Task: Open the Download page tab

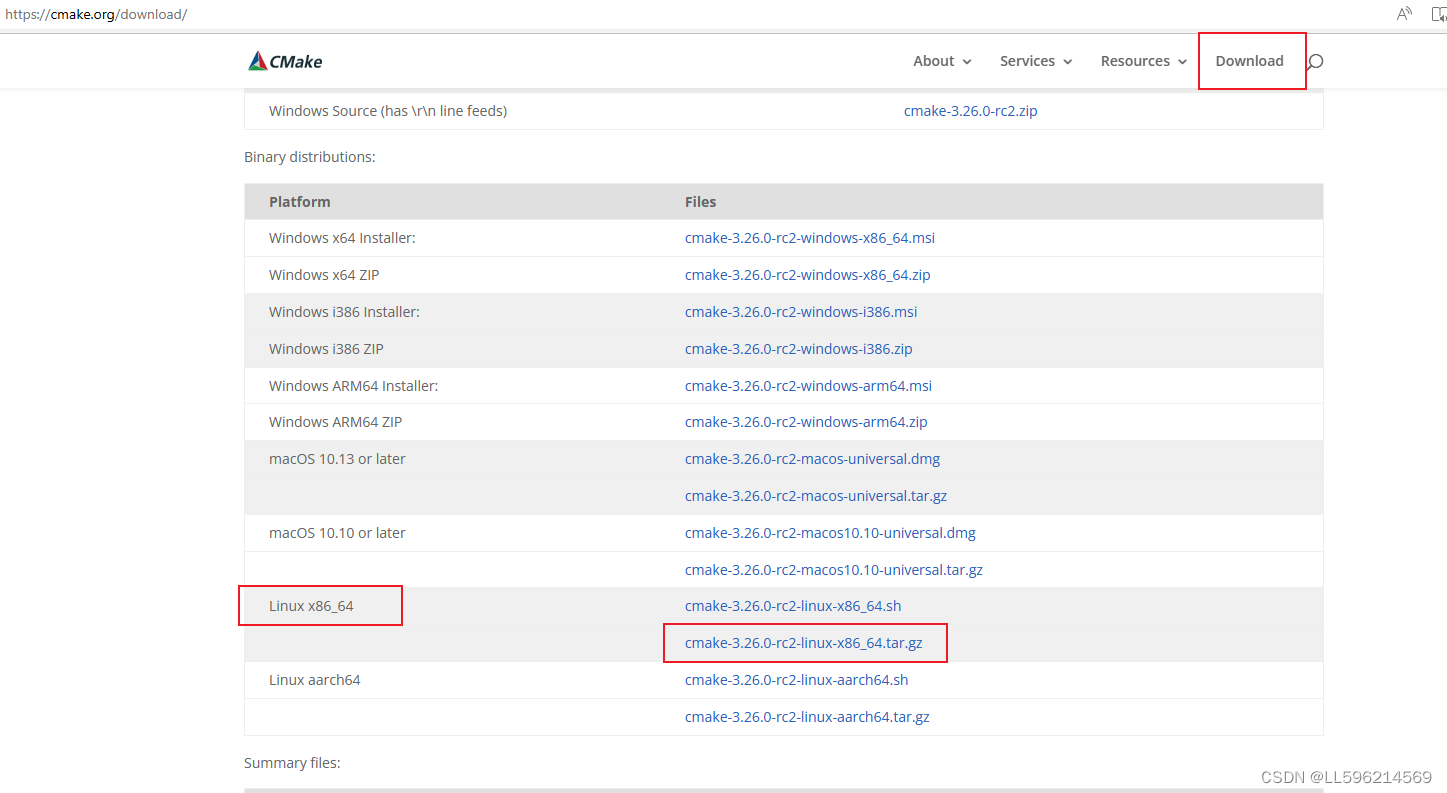Action: pos(1249,61)
